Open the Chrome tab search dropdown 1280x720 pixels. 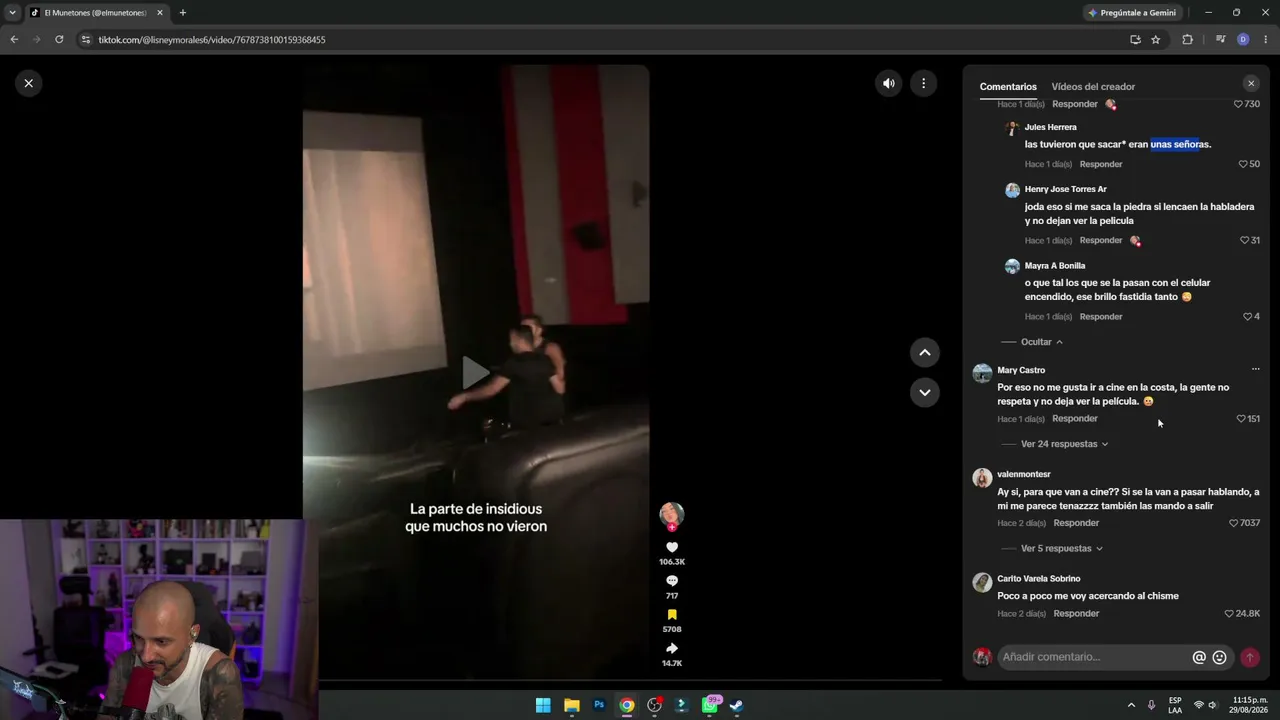(12, 13)
